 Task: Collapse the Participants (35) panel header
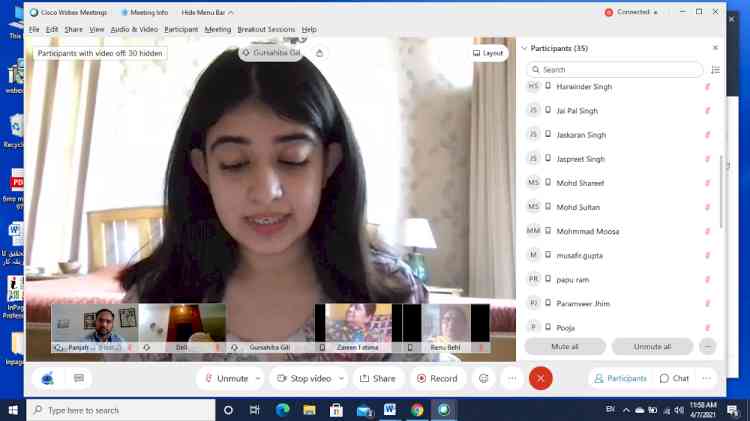[x=524, y=47]
